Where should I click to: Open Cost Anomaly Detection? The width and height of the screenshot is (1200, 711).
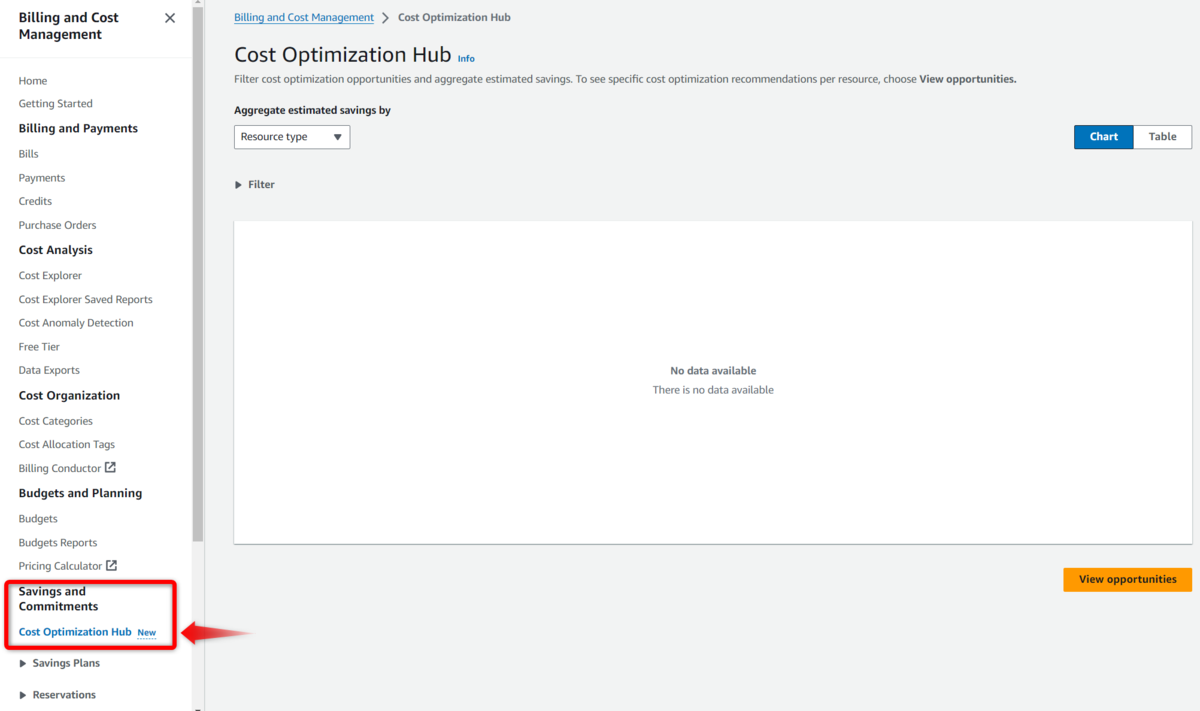click(76, 323)
